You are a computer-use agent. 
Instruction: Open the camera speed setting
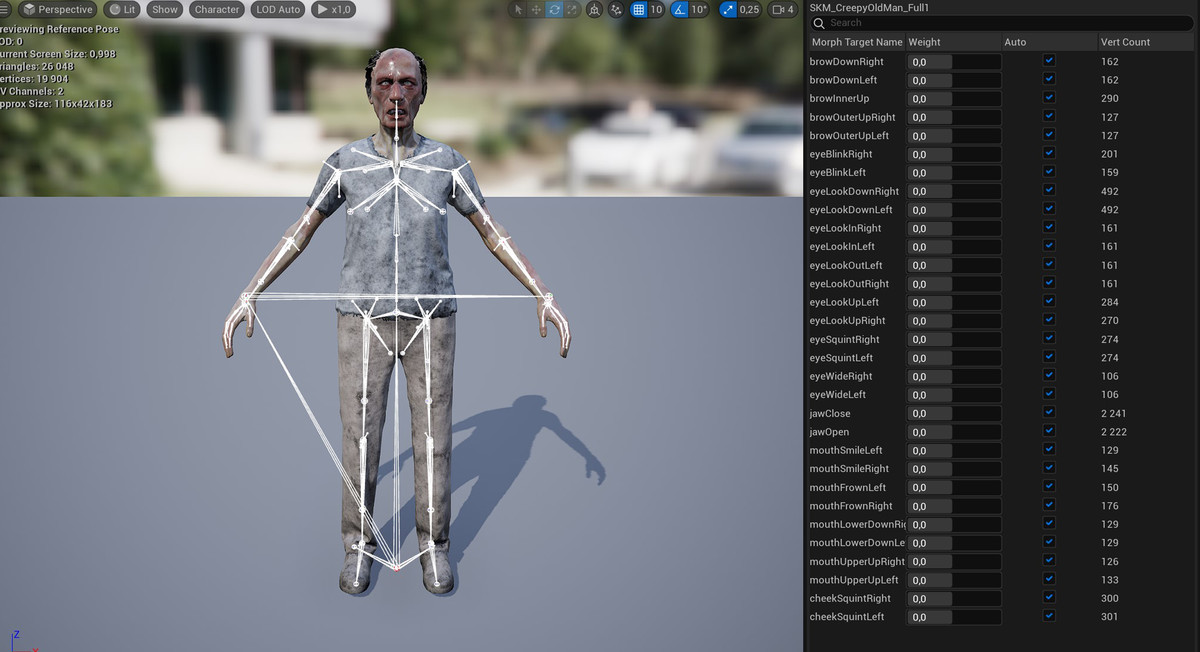[x=783, y=9]
